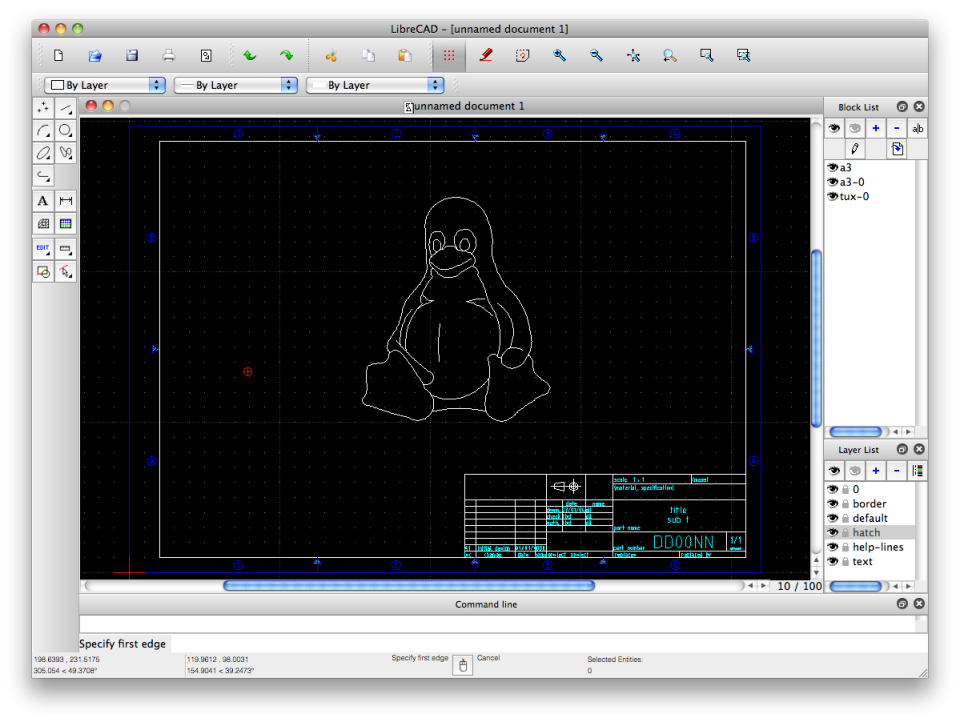Viewport: 960px width, 722px height.
Task: Toggle visibility of the hatch layer
Action: 834,532
